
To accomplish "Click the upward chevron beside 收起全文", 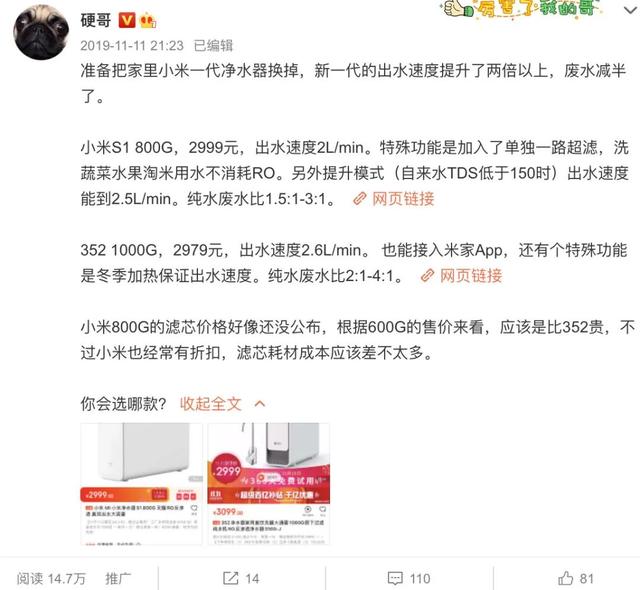I will point(260,404).
